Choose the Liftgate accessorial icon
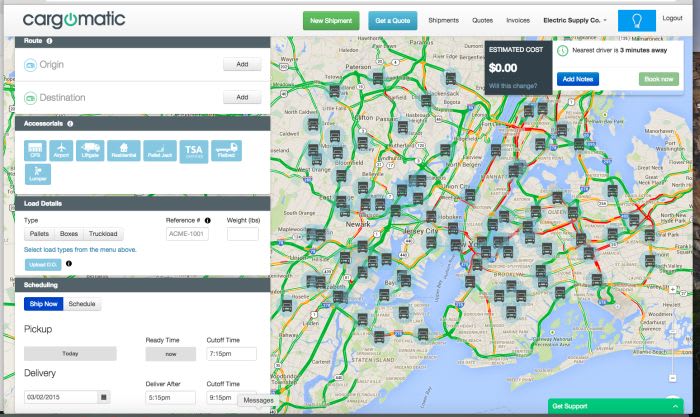 tap(91, 150)
